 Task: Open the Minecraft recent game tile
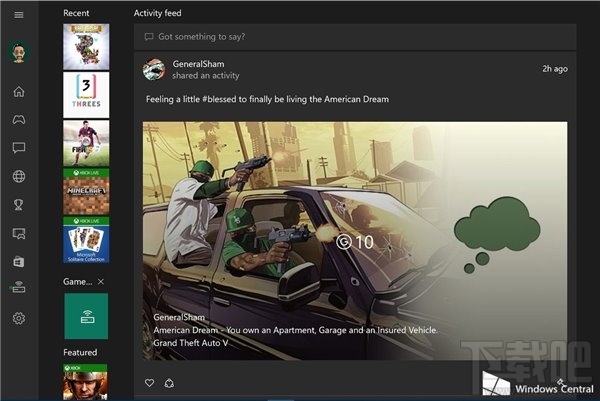(x=86, y=191)
